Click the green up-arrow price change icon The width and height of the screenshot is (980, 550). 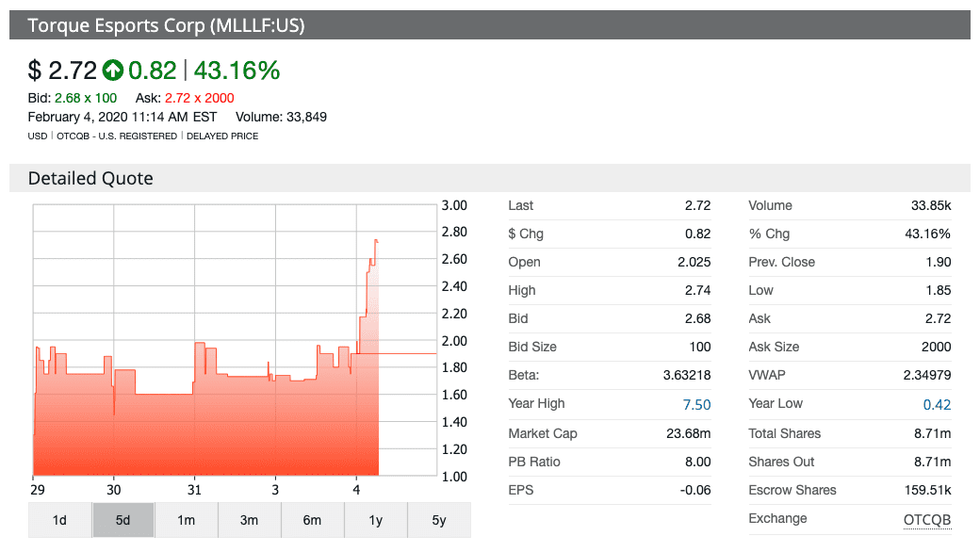[113, 70]
